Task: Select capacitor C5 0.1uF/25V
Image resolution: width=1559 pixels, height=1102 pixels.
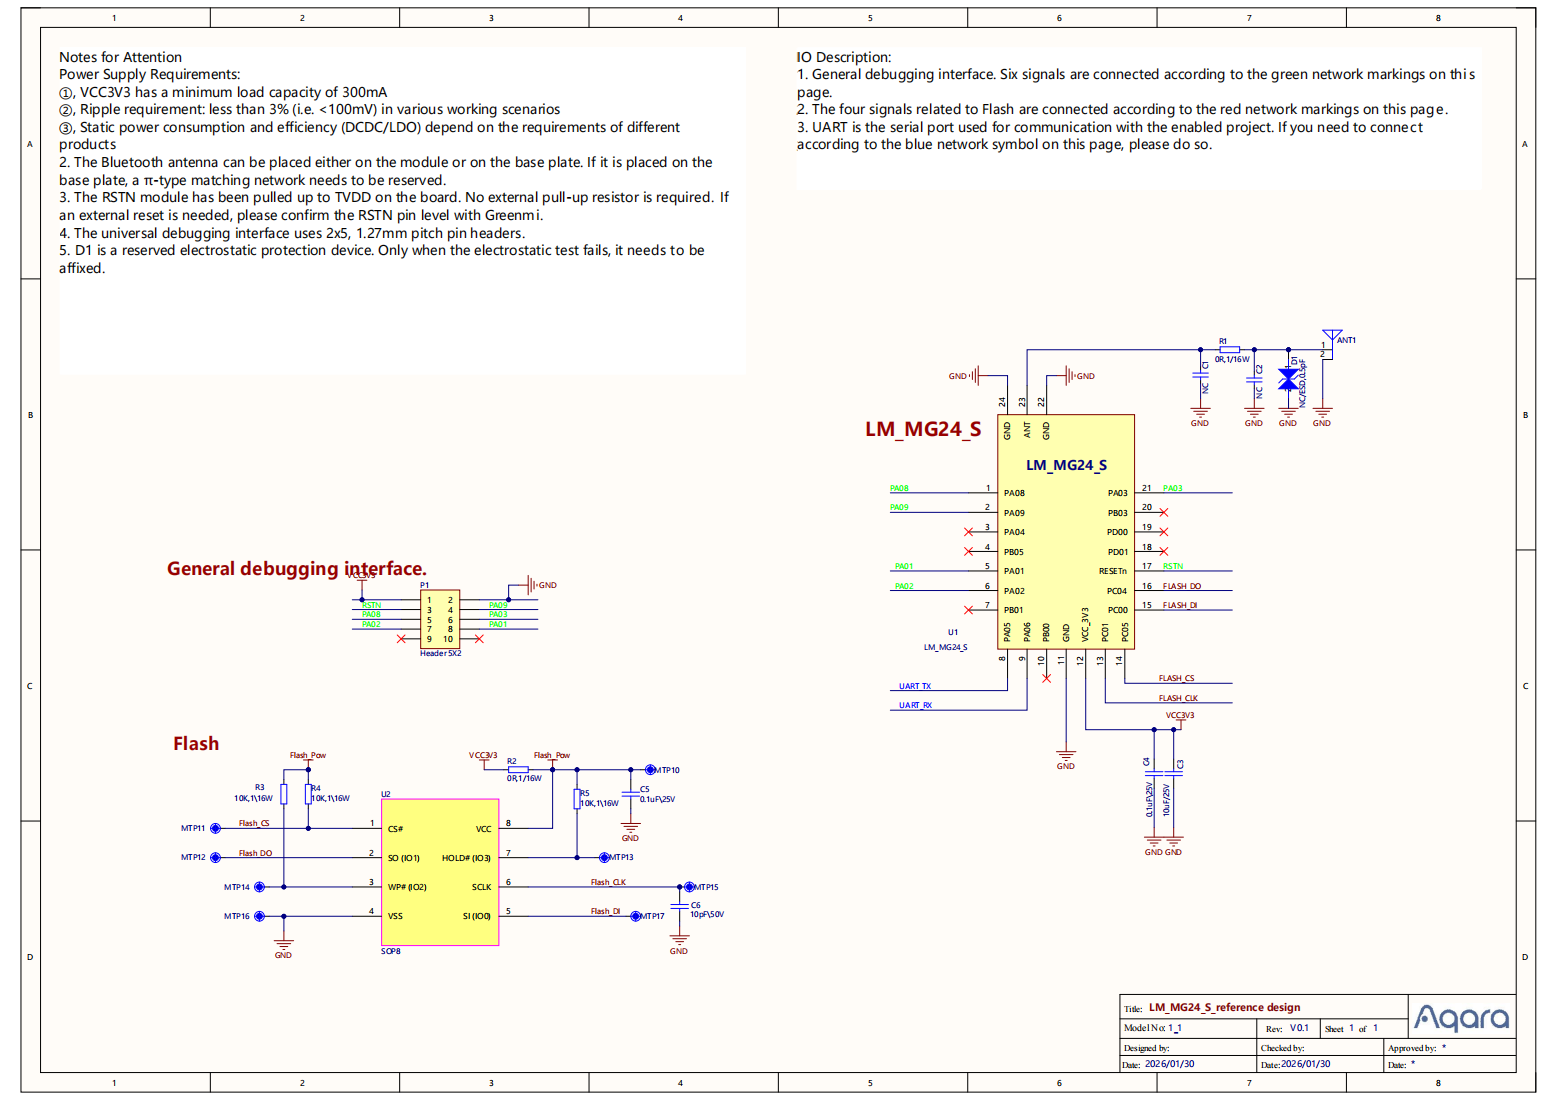Action: tap(630, 794)
